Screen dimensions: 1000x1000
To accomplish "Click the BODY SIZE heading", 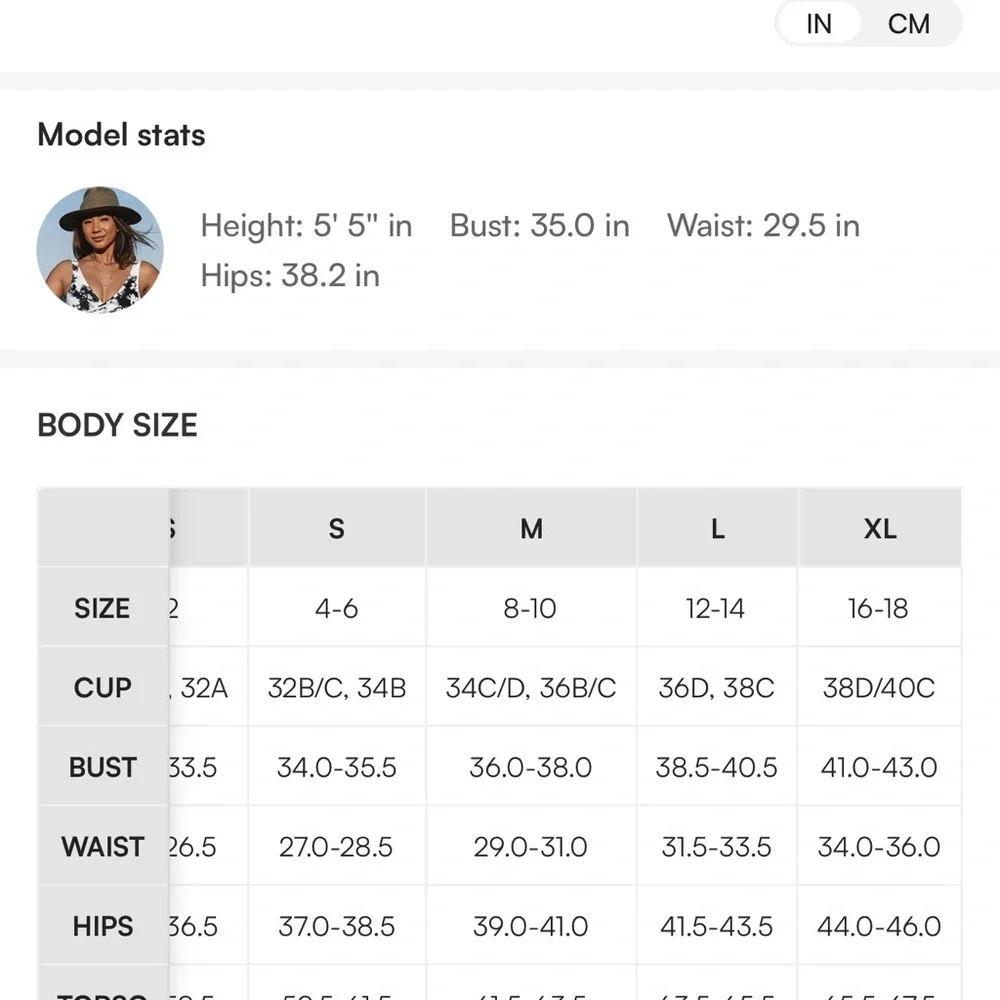I will (117, 425).
